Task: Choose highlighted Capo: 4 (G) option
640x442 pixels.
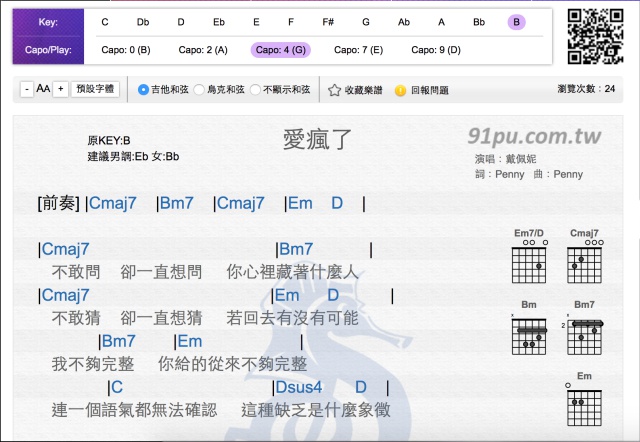Action: coord(281,50)
